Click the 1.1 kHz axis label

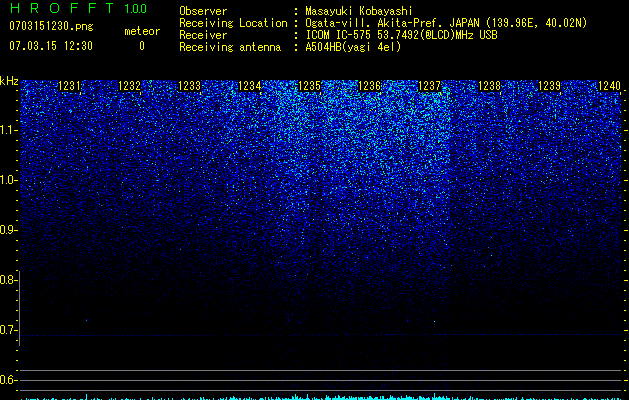point(7,130)
